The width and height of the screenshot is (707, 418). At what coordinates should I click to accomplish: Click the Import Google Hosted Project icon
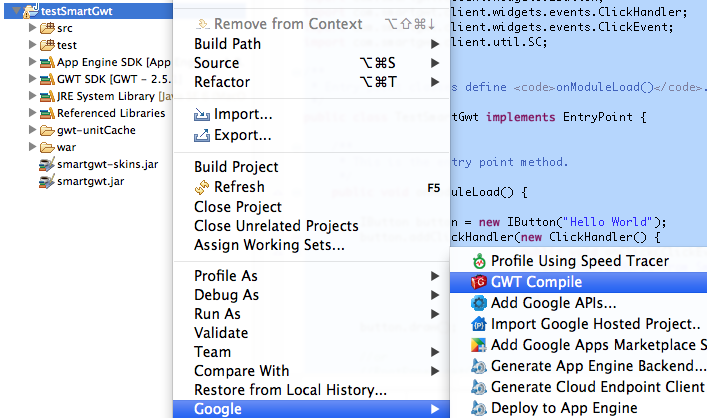point(478,324)
